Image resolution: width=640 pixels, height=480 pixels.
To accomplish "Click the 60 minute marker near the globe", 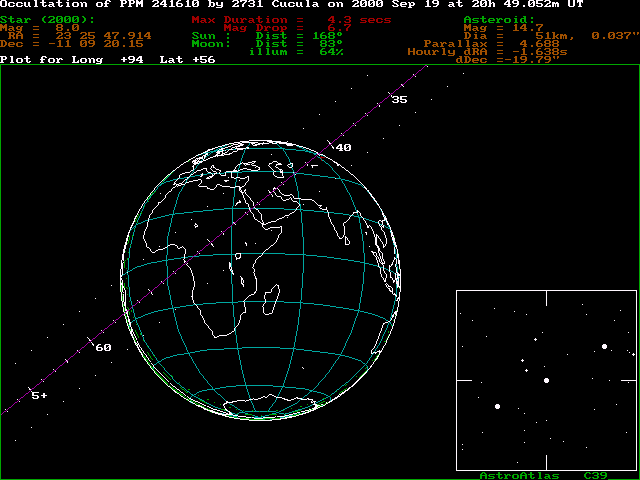I will point(102,347).
